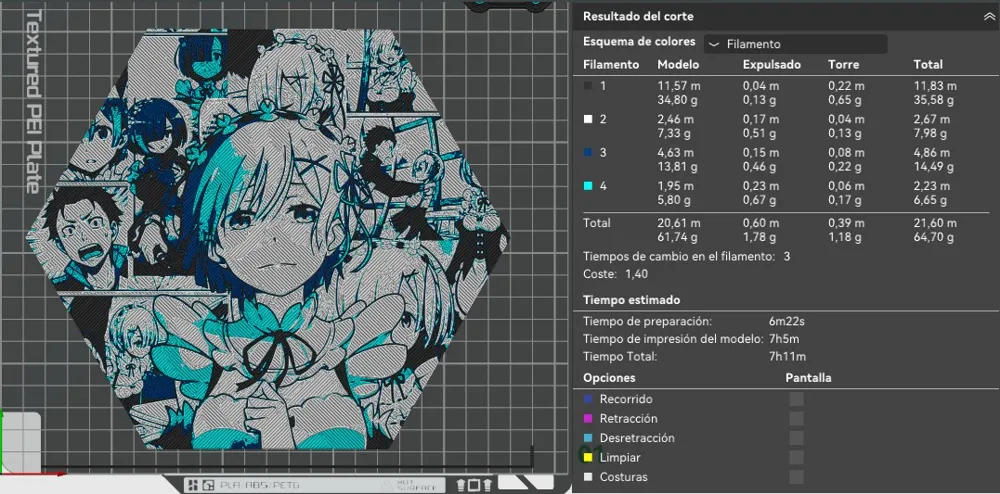1000x494 pixels.
Task: Click the Filamento column header
Action: pyautogui.click(x=611, y=64)
